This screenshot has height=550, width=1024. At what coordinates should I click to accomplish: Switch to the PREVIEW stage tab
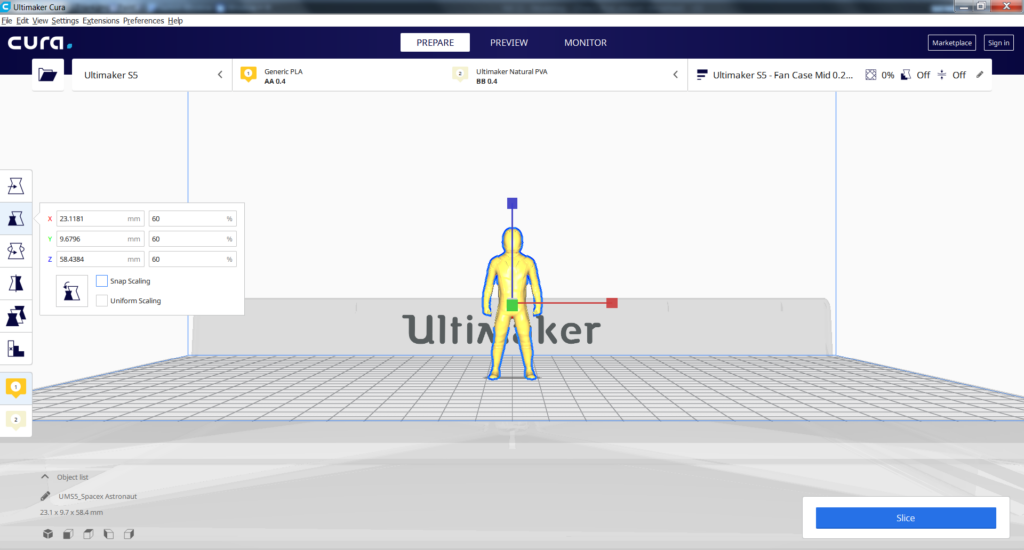508,43
